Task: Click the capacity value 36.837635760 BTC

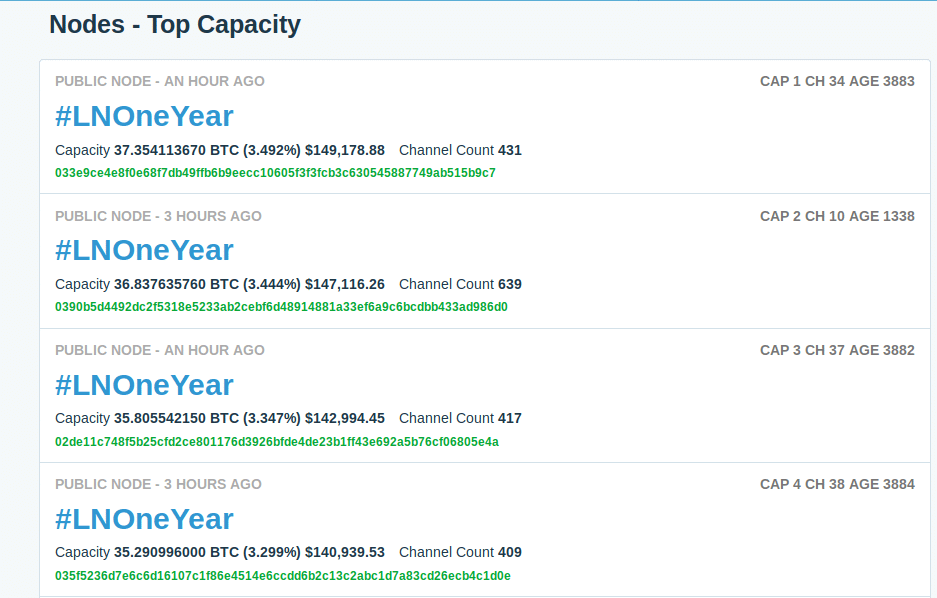Action: coord(176,284)
